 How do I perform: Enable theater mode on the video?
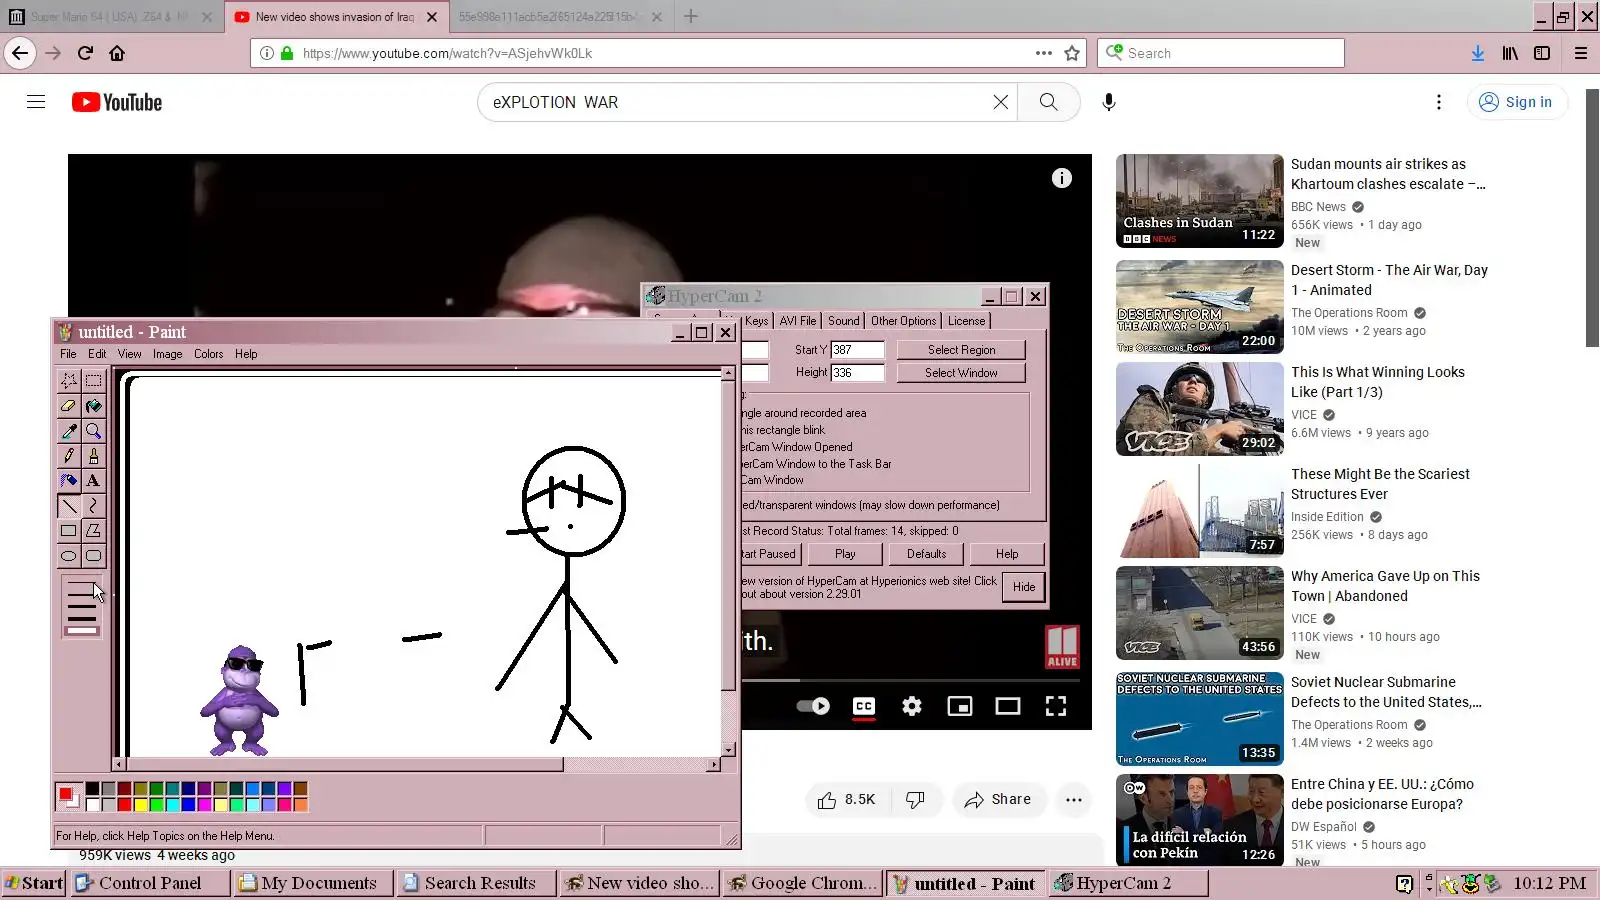click(x=1007, y=706)
